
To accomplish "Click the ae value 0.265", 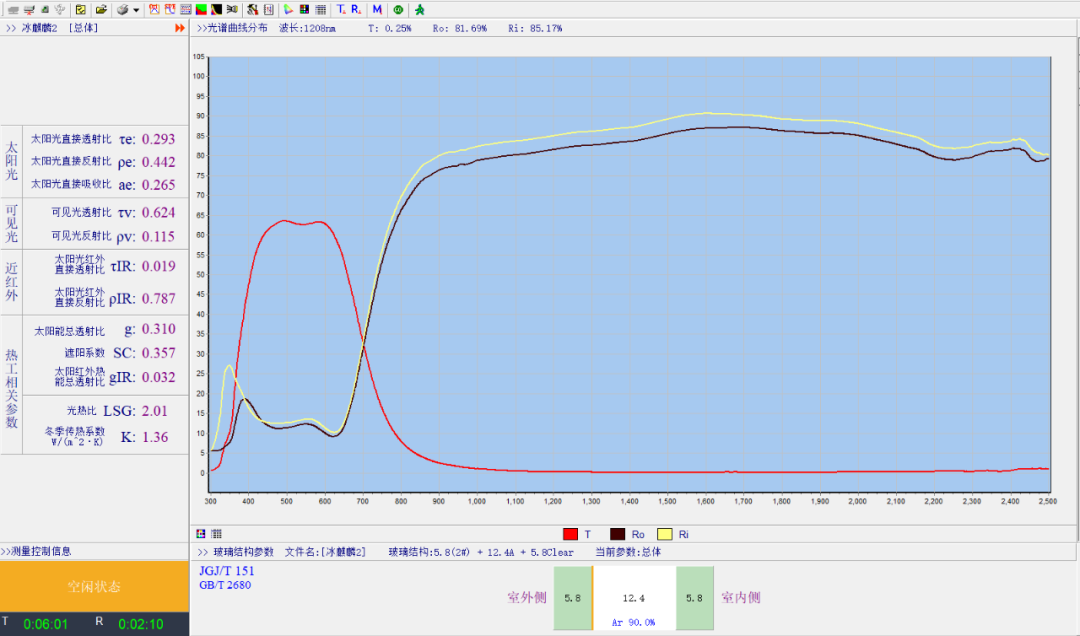I will (x=158, y=185).
